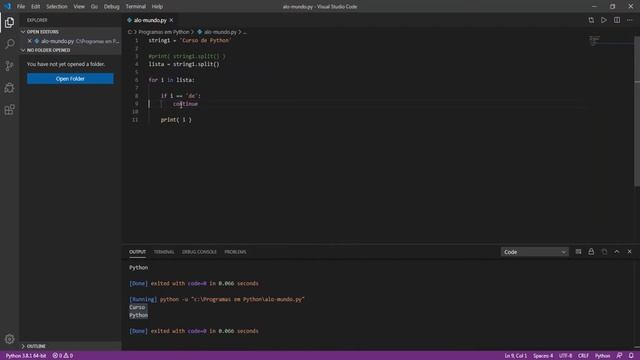Open the Search view in activity bar

(9, 44)
